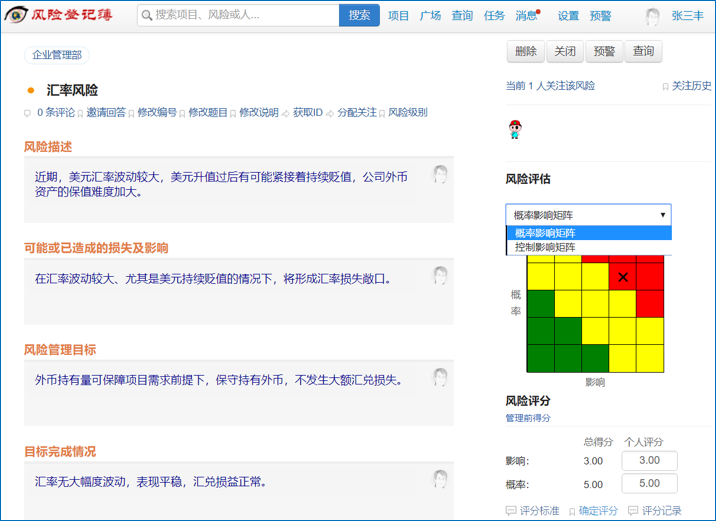Click 获取ID link

point(308,112)
